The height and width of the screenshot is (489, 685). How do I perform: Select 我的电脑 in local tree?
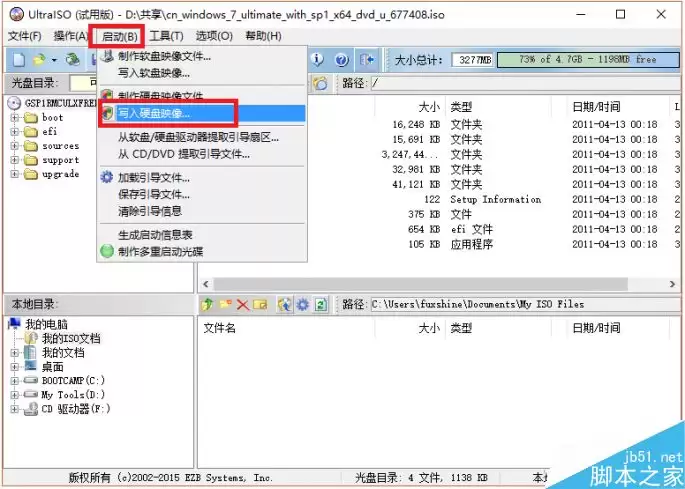click(46, 324)
